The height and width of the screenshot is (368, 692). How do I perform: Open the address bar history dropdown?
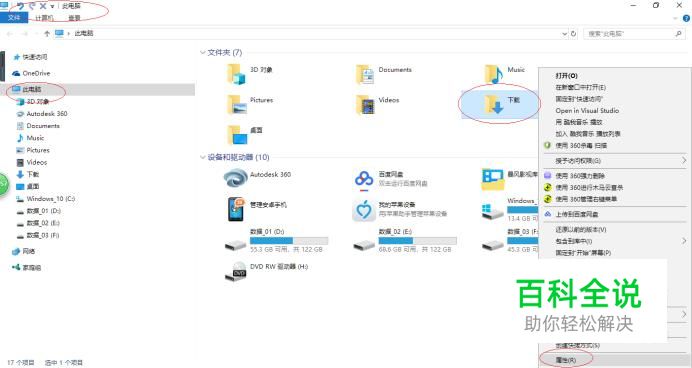click(x=564, y=34)
